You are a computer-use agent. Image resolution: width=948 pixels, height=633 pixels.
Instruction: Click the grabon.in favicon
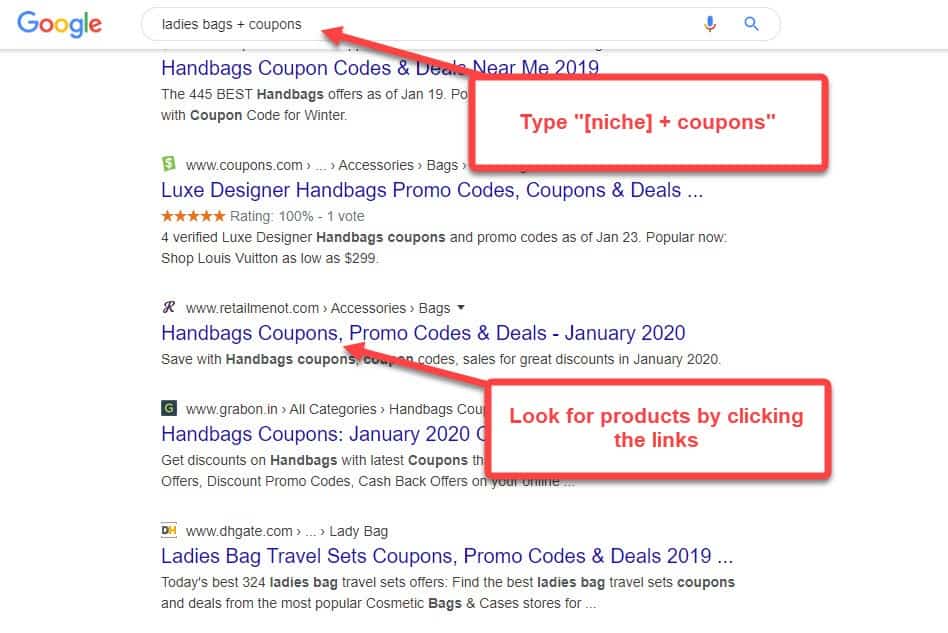[168, 408]
